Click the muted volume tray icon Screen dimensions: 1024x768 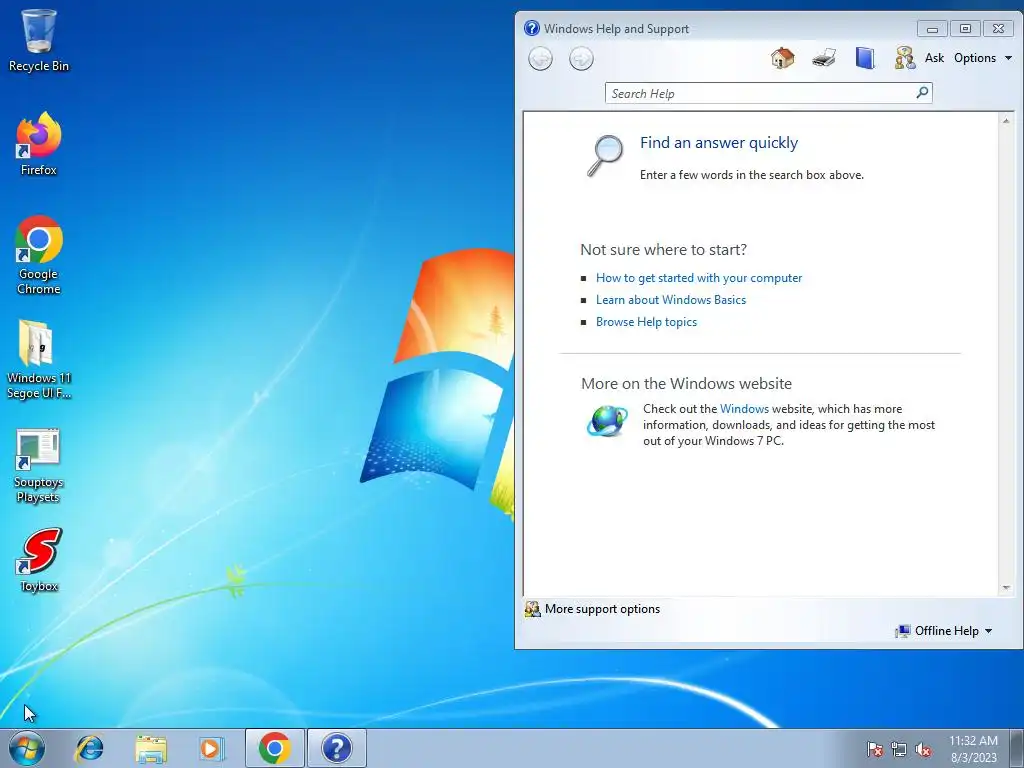pos(923,750)
